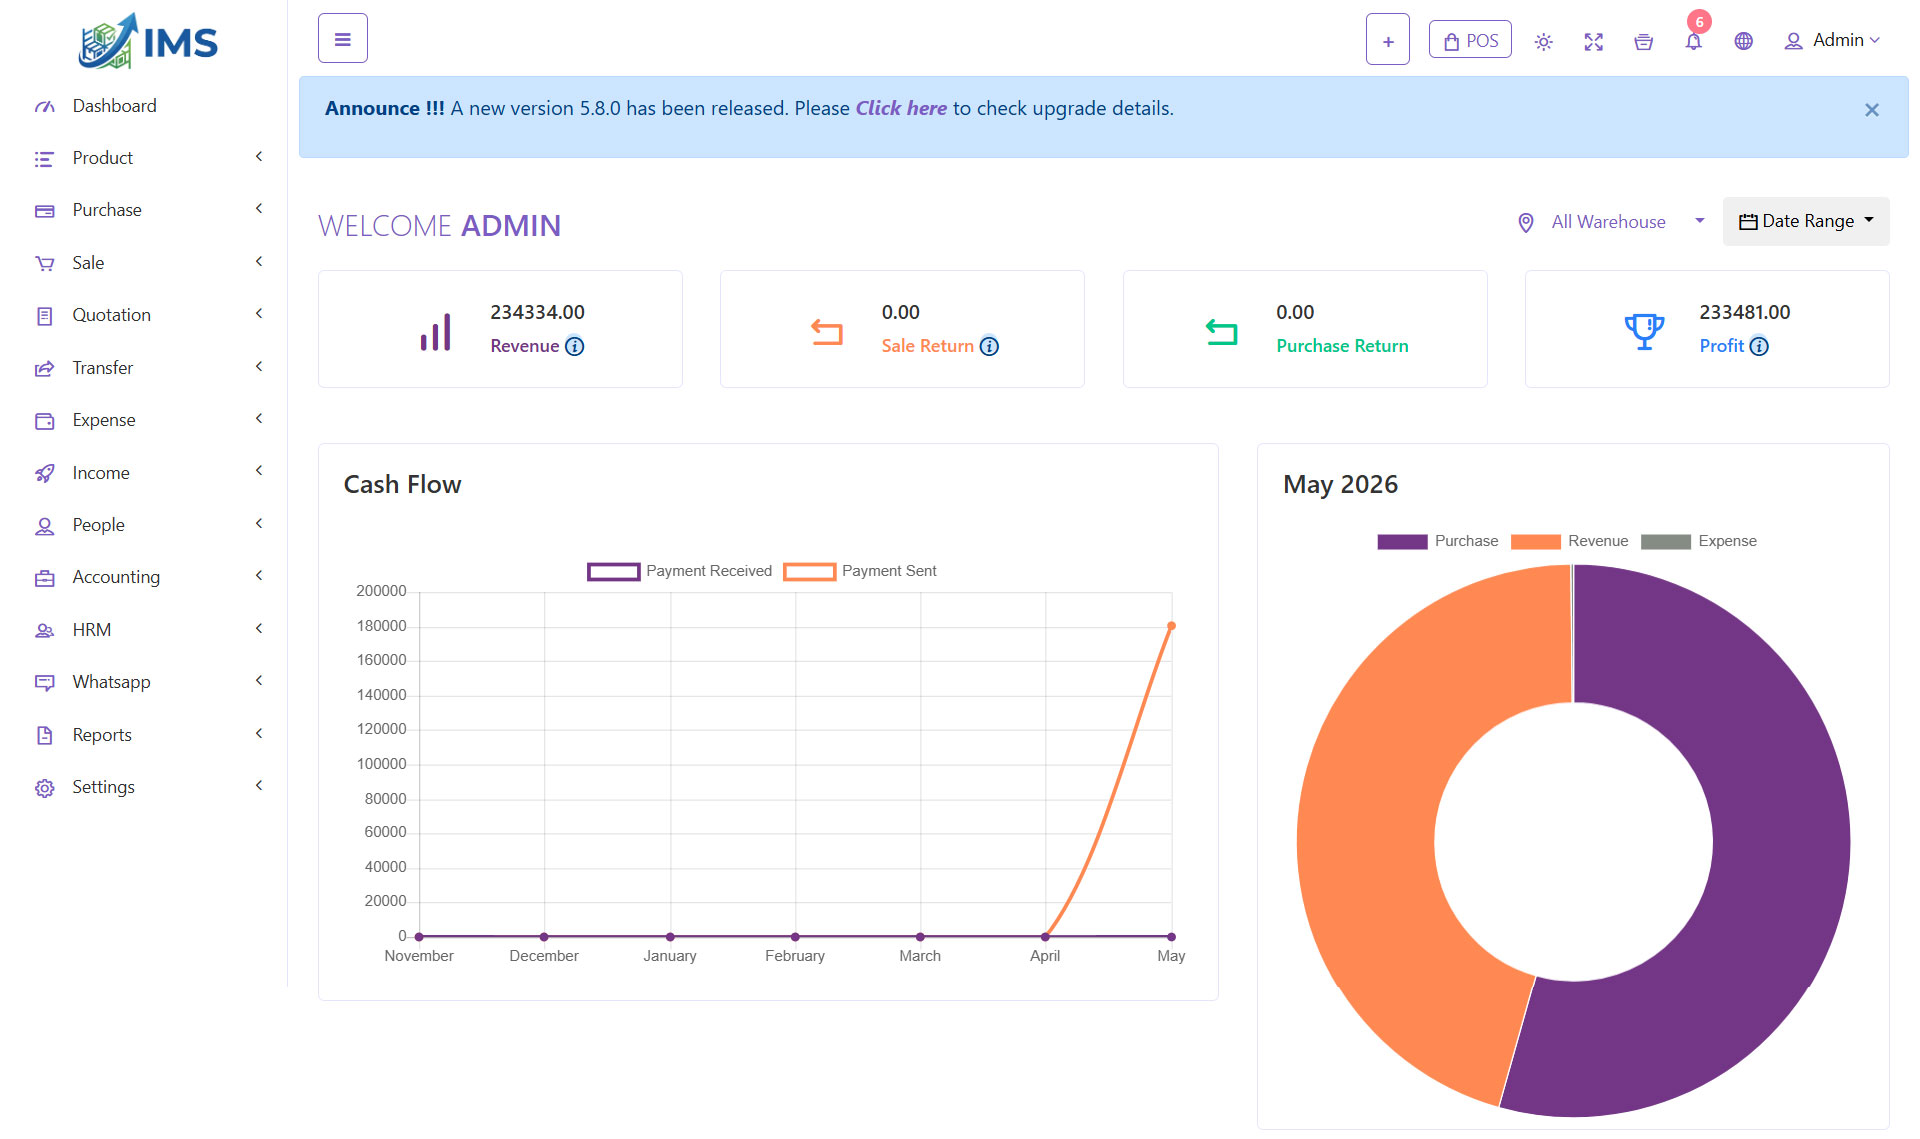Open the Date Range dropdown
This screenshot has width=1920, height=1139.
pos(1806,221)
